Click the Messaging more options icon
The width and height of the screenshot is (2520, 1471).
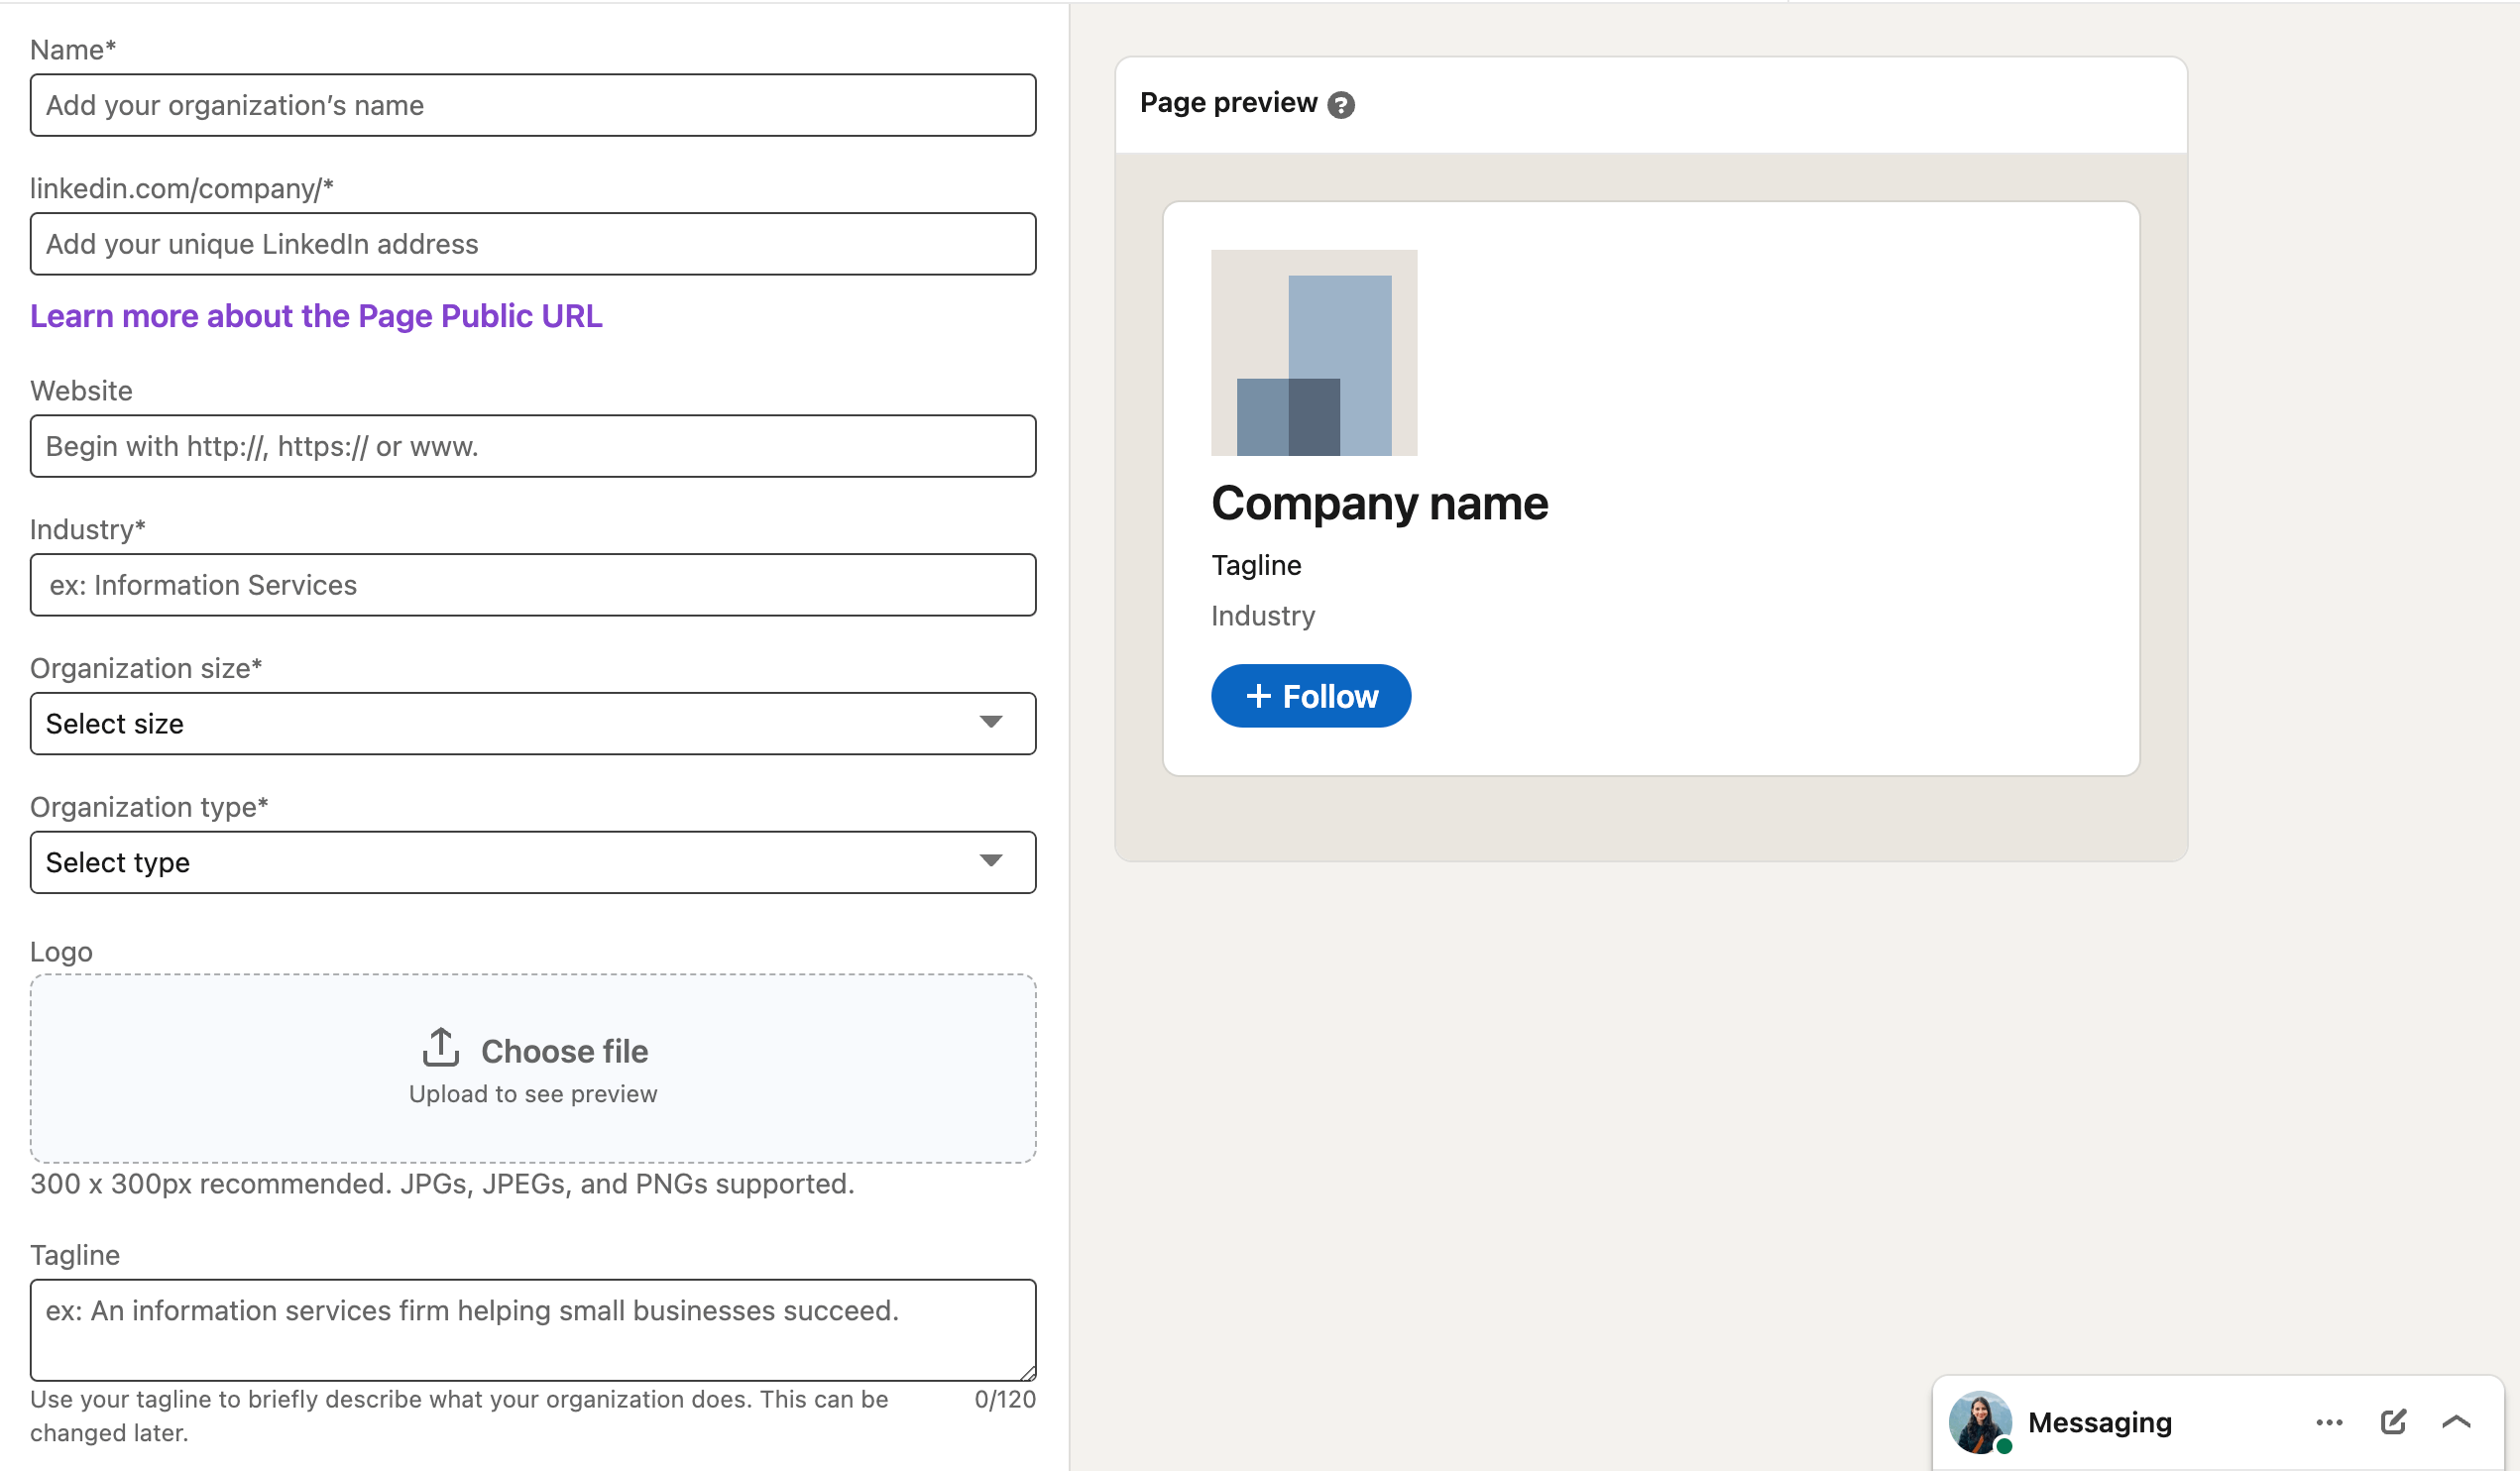2329,1420
